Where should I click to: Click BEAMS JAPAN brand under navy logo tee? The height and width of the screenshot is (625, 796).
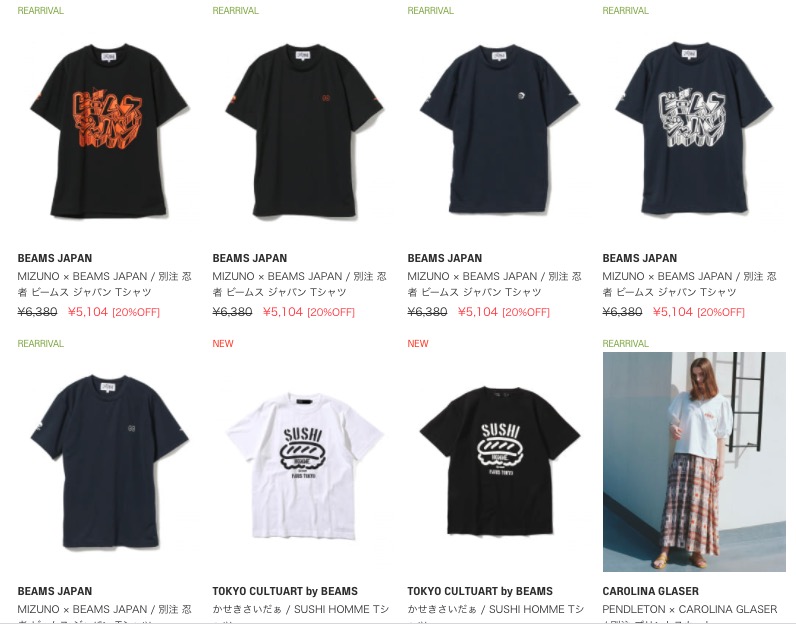(445, 258)
